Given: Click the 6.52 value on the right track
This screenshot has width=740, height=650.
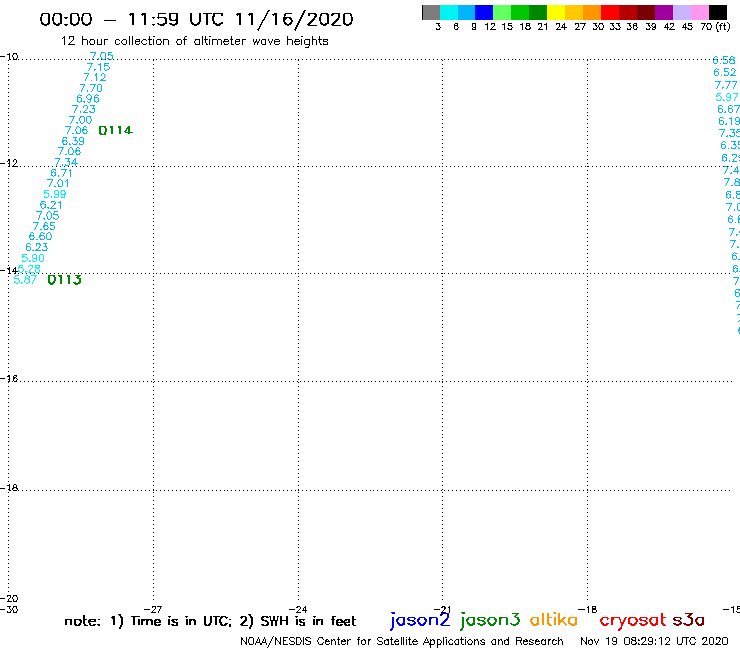Looking at the screenshot, I should (725, 72).
